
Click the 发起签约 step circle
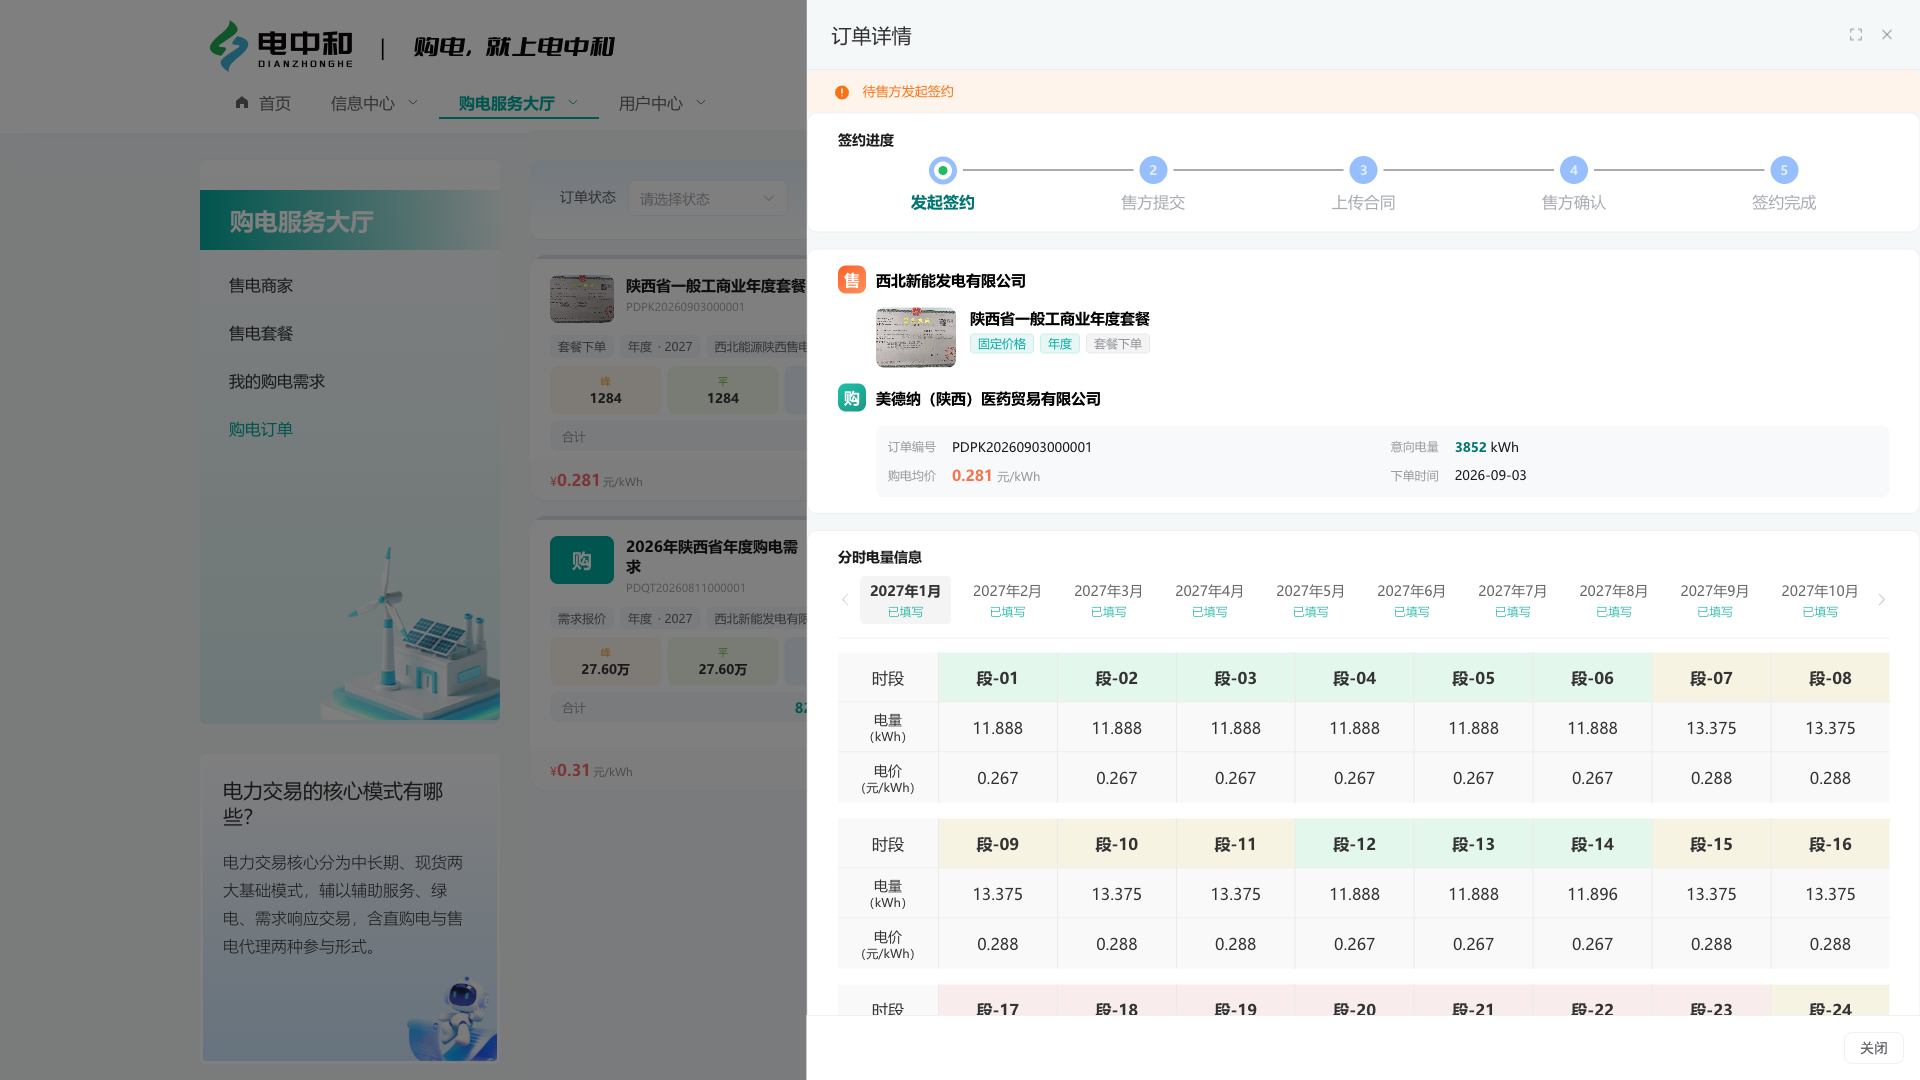click(942, 170)
